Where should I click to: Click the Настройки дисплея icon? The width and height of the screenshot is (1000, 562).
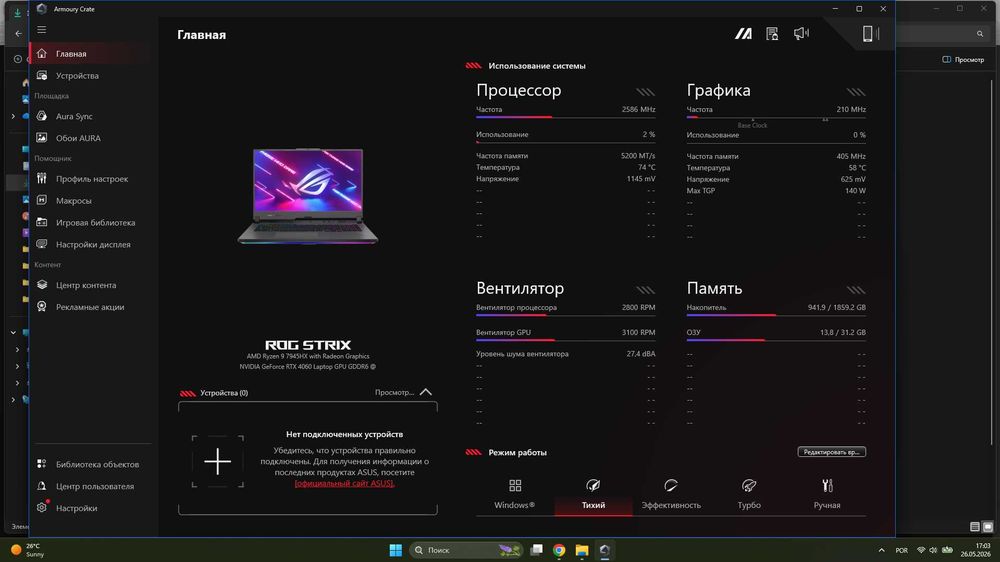tap(41, 244)
